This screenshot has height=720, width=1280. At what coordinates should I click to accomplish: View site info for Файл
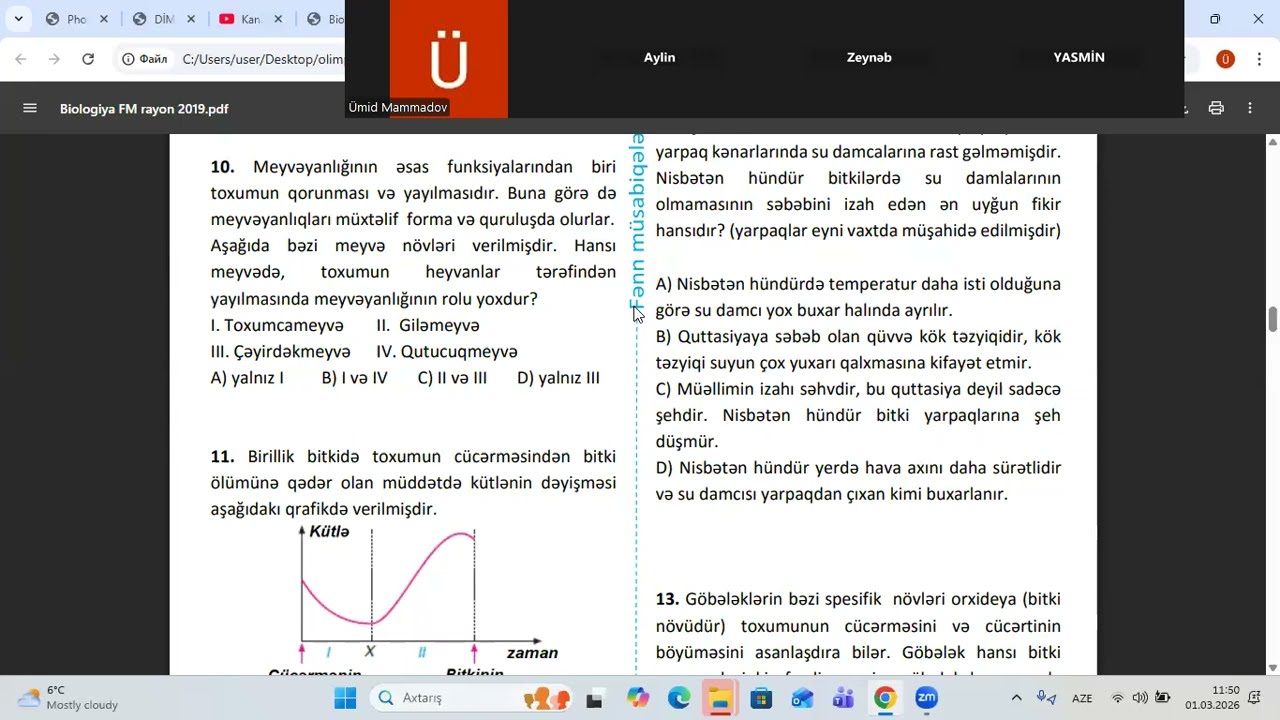(x=144, y=59)
